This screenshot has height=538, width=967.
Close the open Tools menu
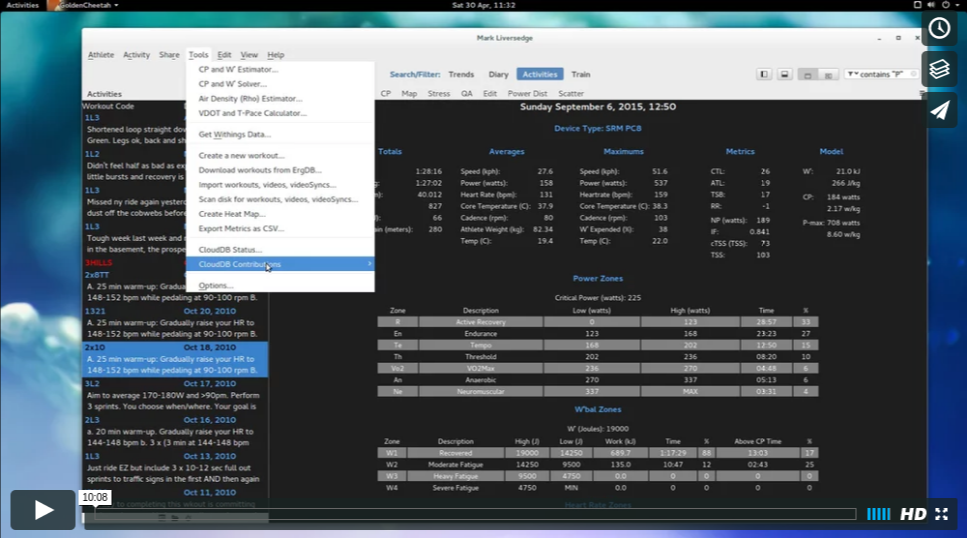click(x=198, y=55)
